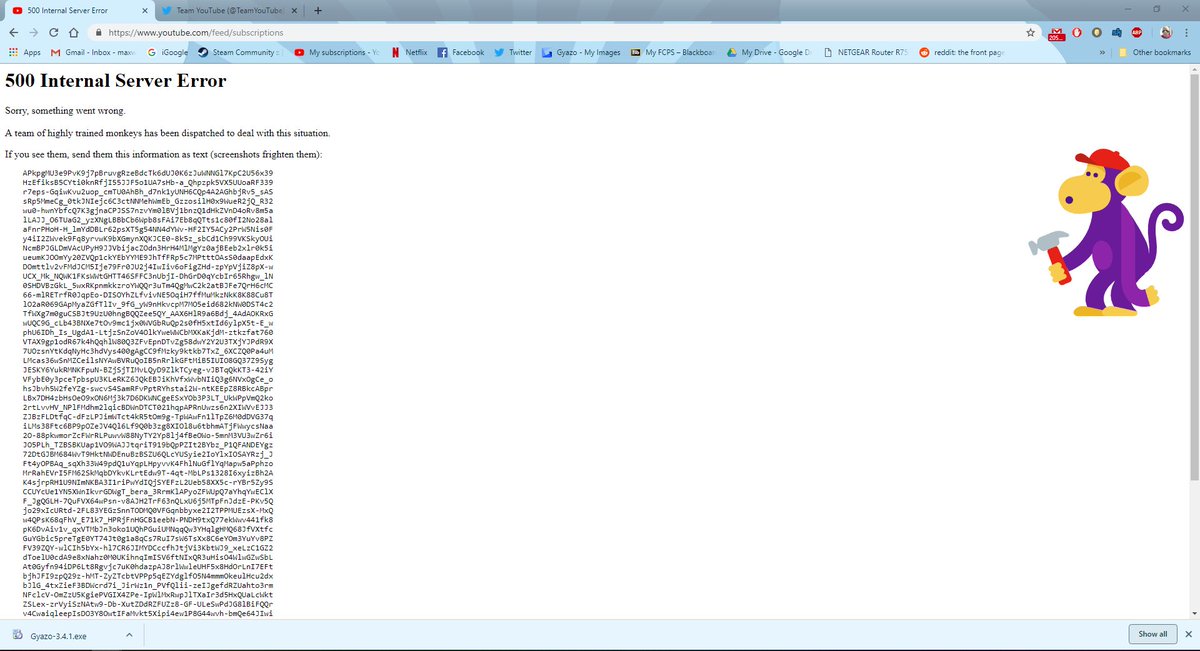The image size is (1200, 651).
Task: Close the downloads bar
Action: pos(1188,634)
